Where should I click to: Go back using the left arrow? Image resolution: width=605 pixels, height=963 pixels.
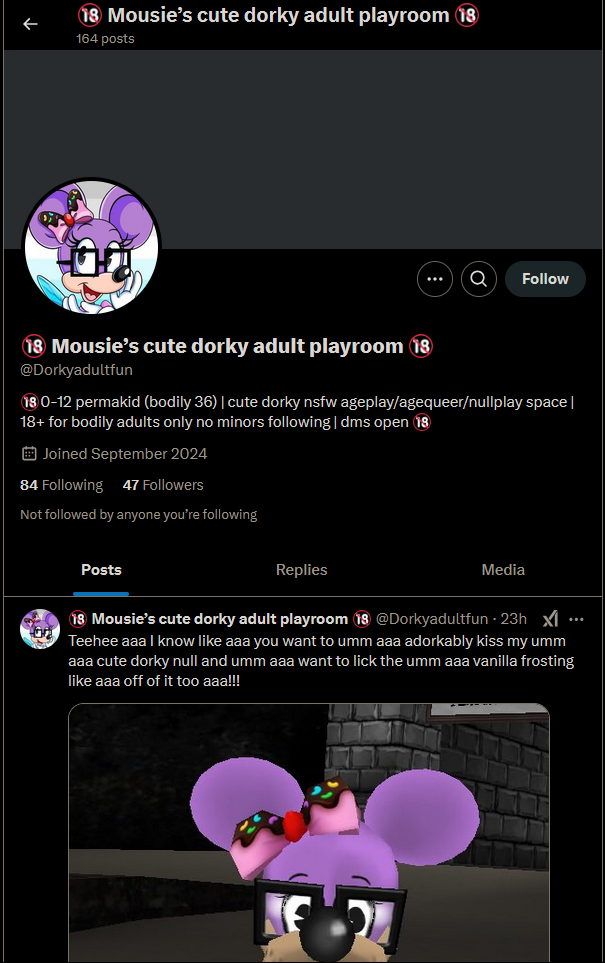coord(30,24)
